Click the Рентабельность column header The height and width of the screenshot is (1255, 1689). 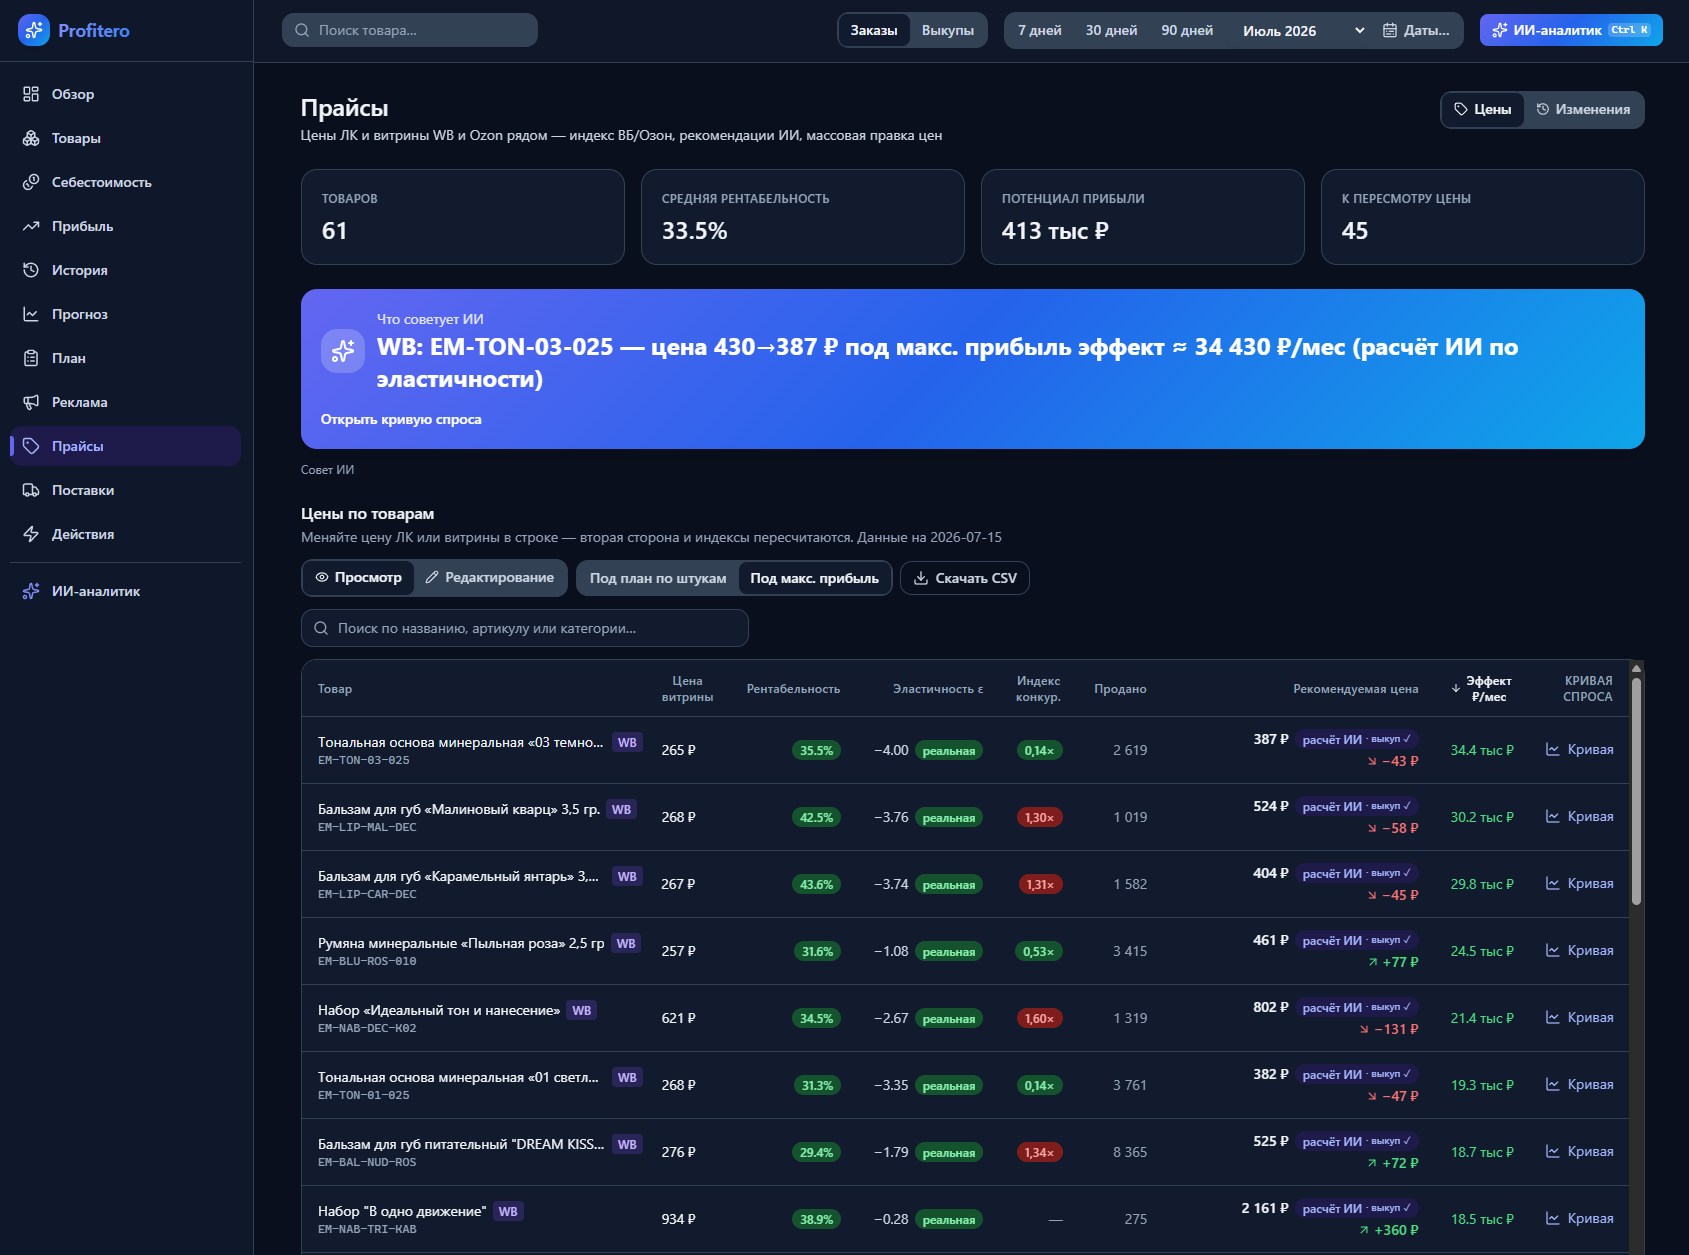pyautogui.click(x=793, y=689)
